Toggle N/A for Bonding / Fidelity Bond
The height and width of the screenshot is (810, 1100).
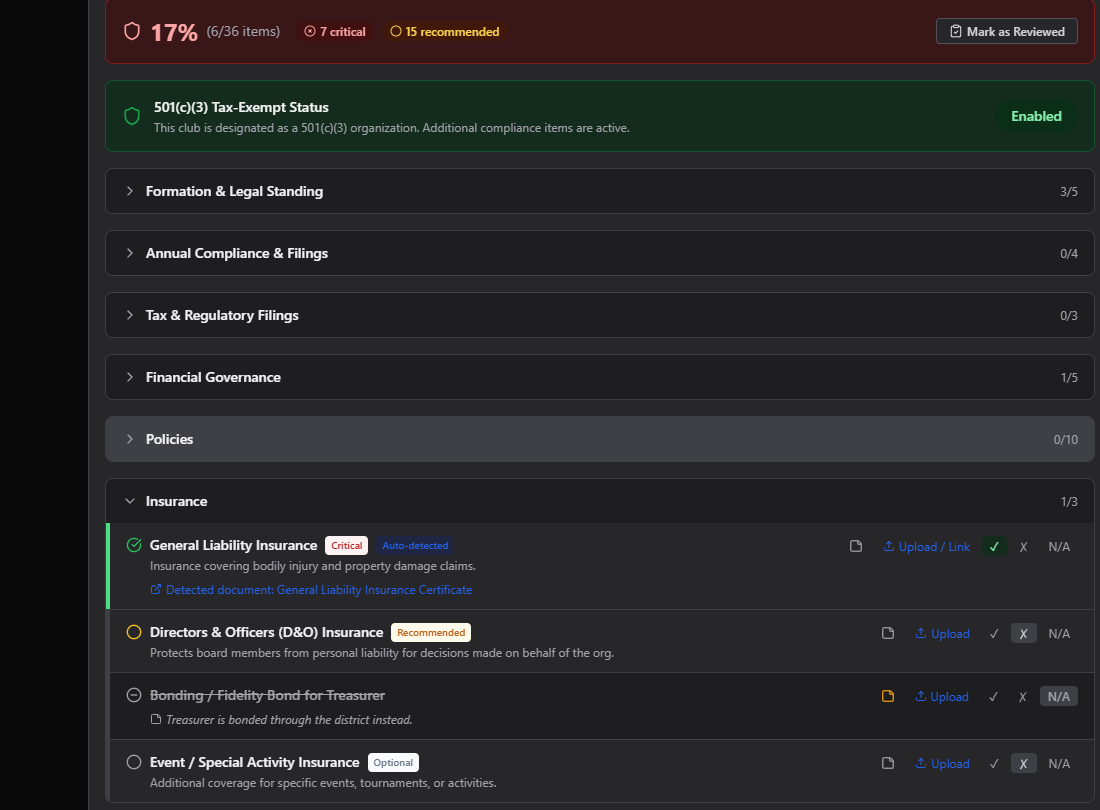coord(1059,696)
